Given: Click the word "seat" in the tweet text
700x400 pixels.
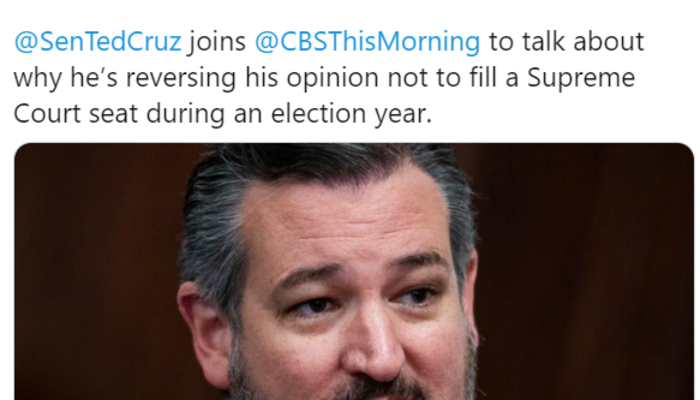Looking at the screenshot, I should [111, 113].
